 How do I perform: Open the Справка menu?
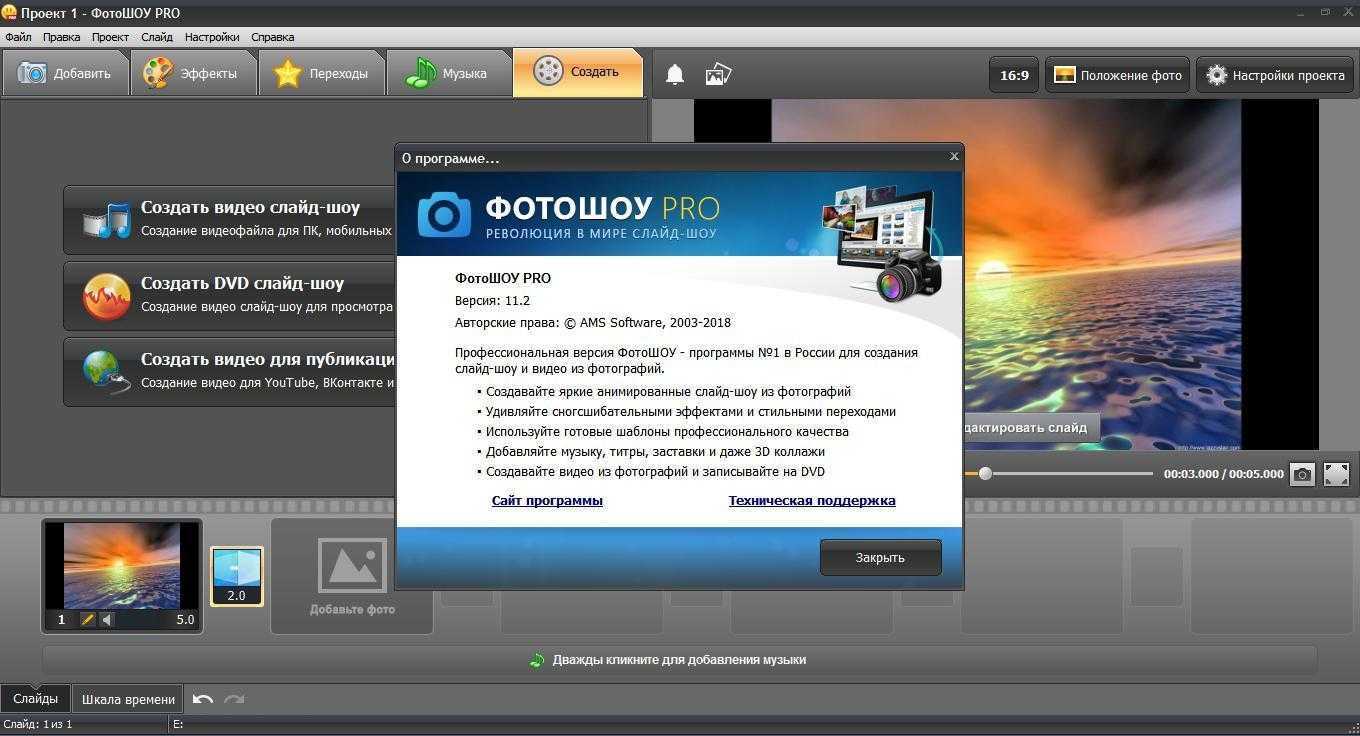click(x=272, y=37)
